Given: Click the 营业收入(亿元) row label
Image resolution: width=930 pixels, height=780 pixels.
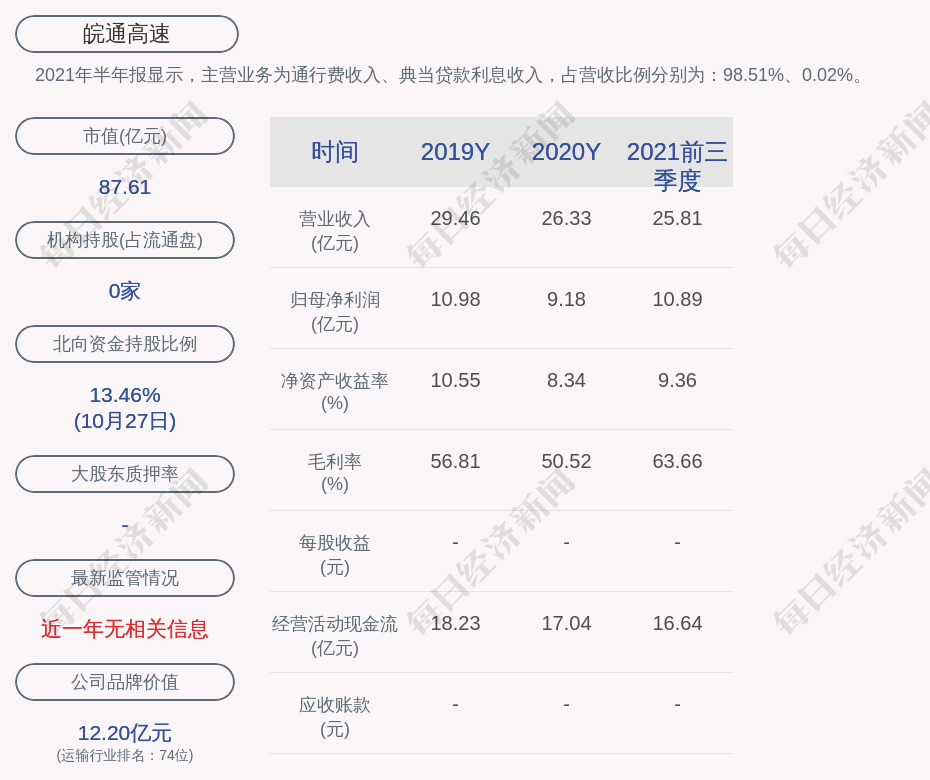Looking at the screenshot, I should click(335, 231).
